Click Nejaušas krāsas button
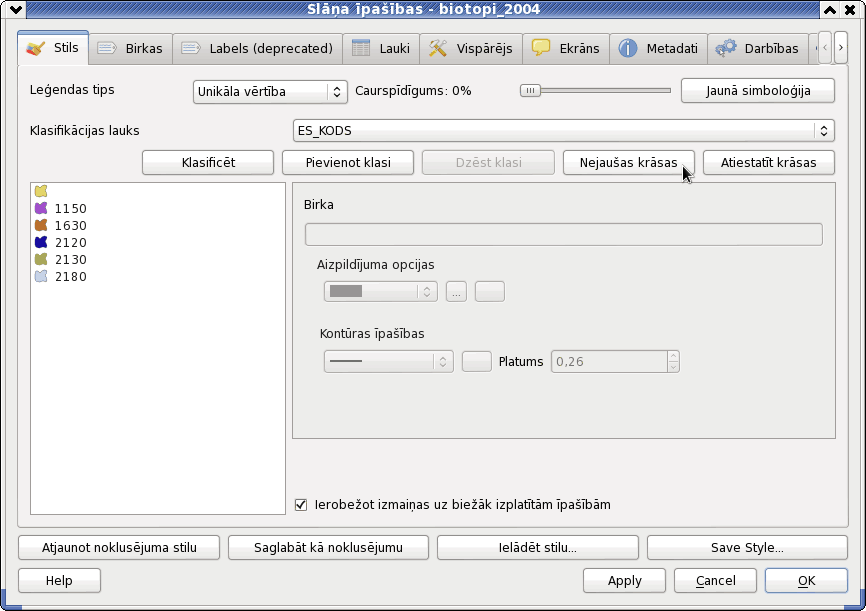This screenshot has height=611, width=866. point(629,162)
